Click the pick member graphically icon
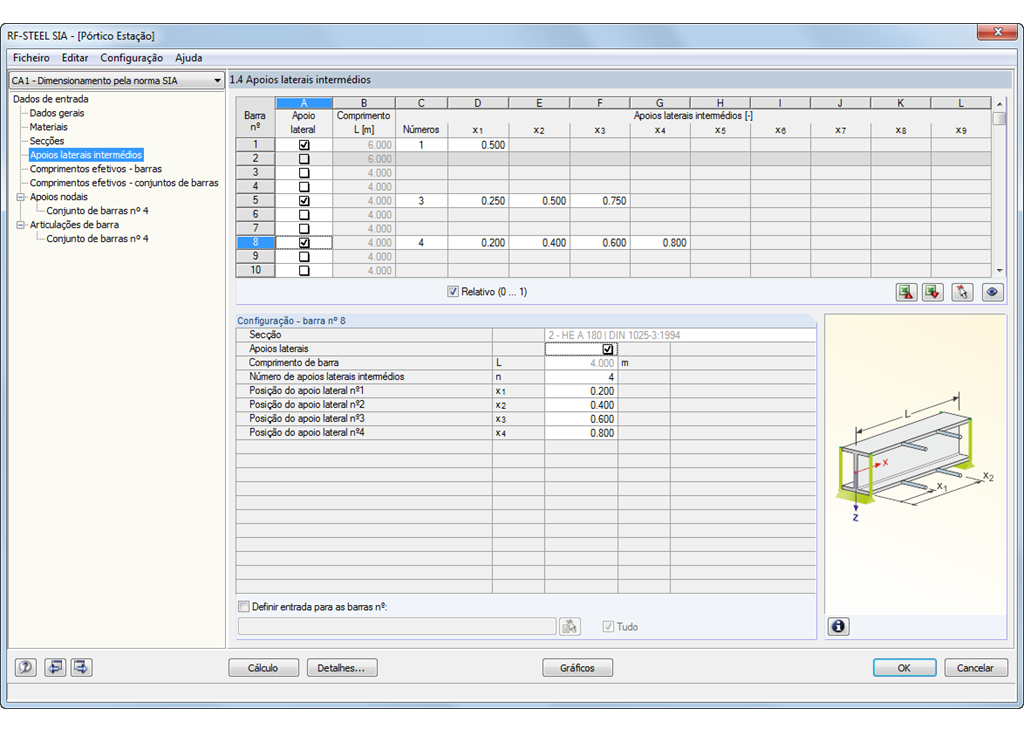The width and height of the screenshot is (1024, 732). tap(962, 293)
